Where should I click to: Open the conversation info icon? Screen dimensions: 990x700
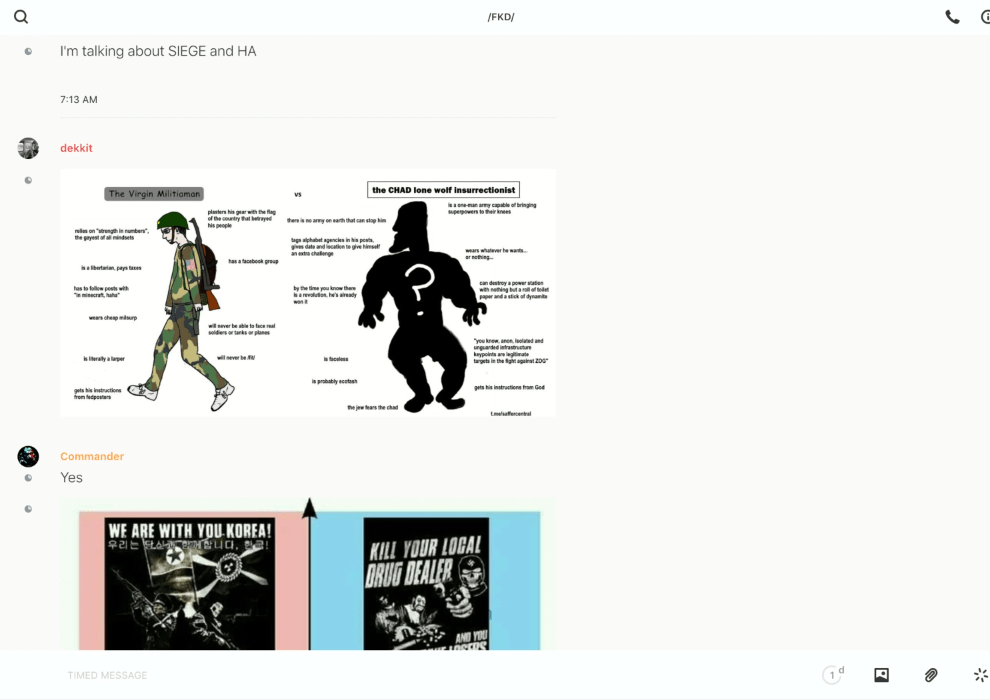[x=985, y=17]
